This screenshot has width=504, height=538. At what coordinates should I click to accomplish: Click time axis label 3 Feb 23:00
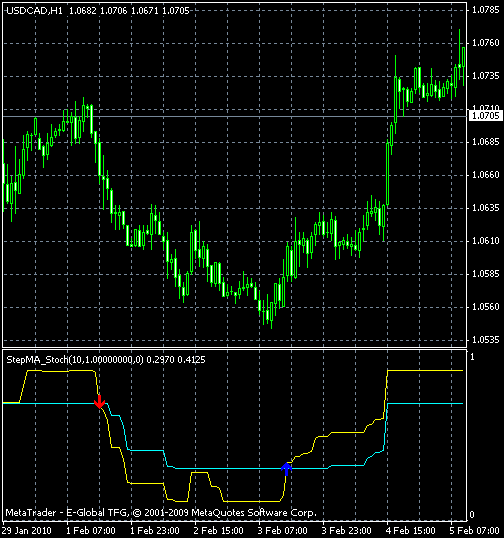tap(347, 530)
